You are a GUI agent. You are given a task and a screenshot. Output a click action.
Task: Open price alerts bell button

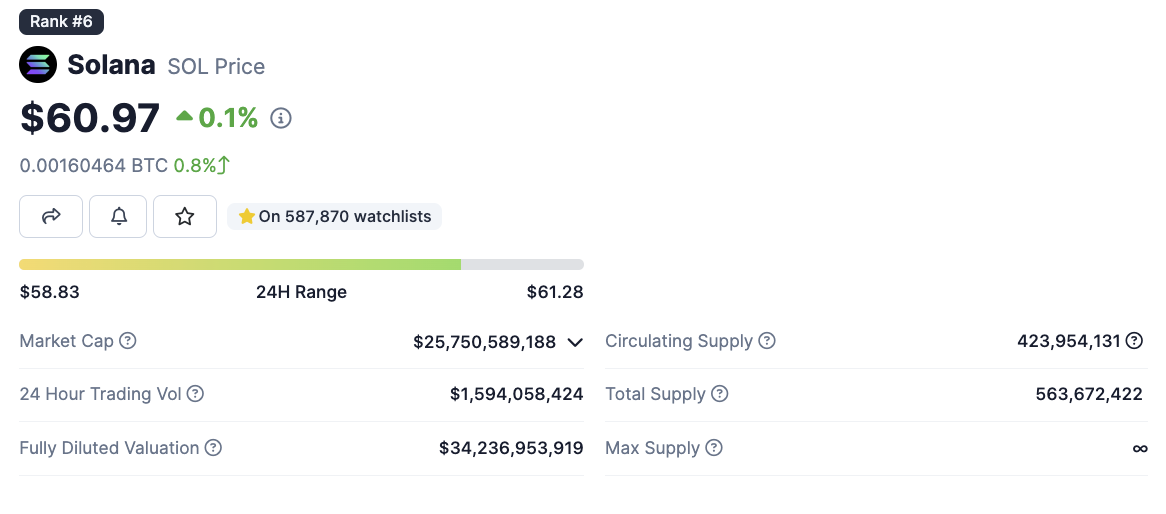pos(118,216)
